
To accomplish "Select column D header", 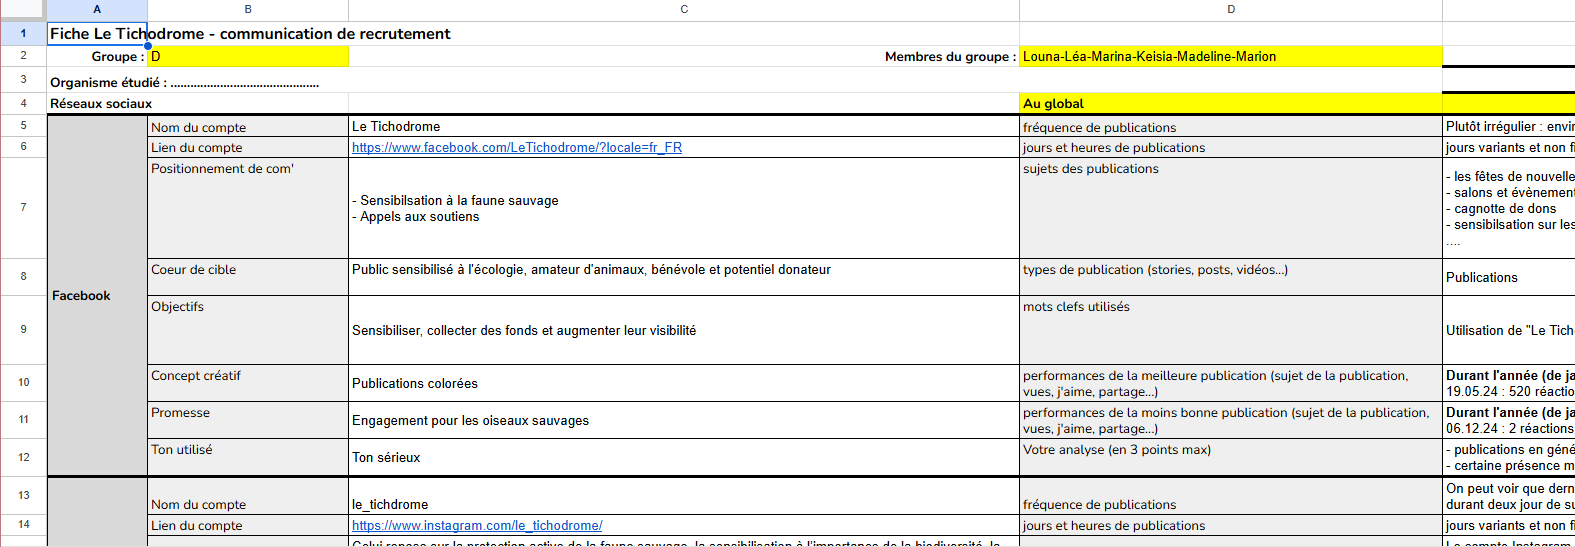I will click(x=1230, y=9).
